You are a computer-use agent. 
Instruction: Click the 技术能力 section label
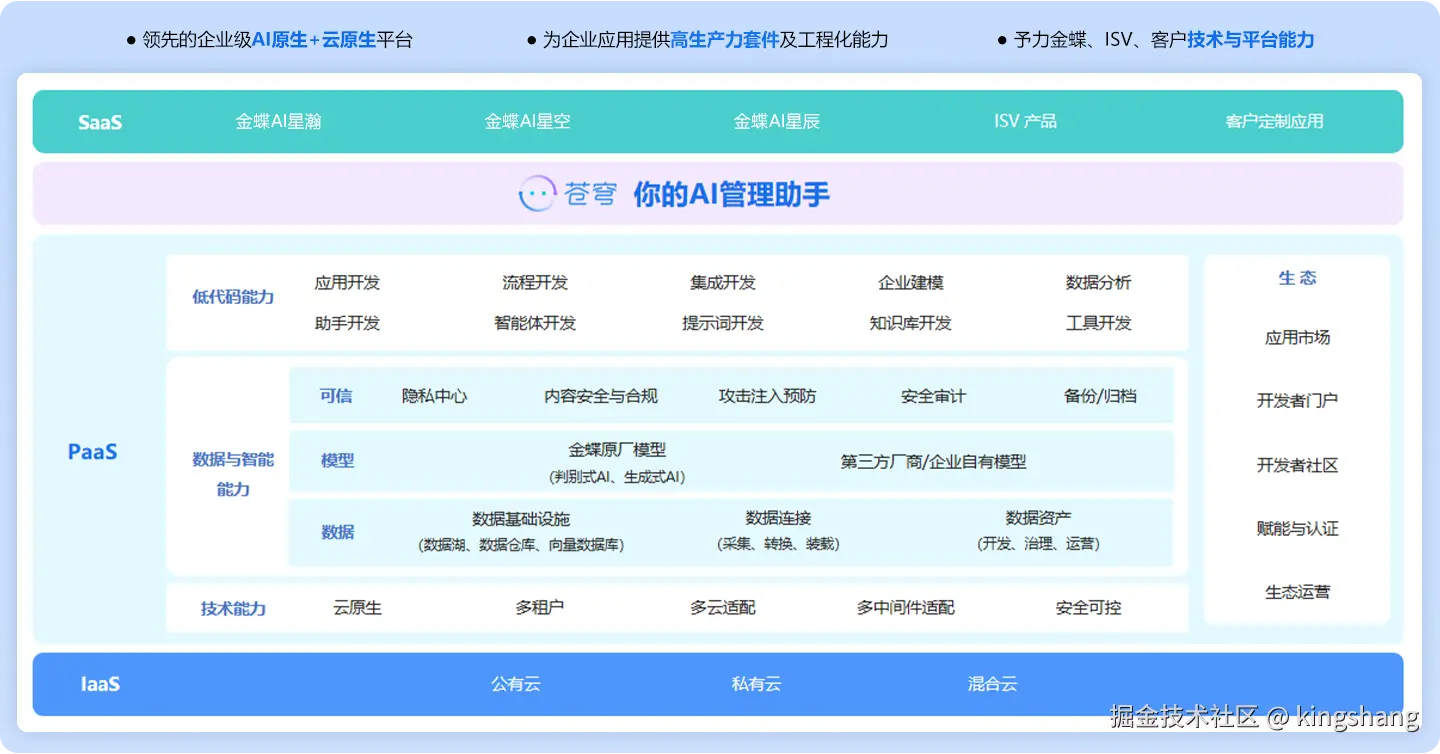(233, 609)
